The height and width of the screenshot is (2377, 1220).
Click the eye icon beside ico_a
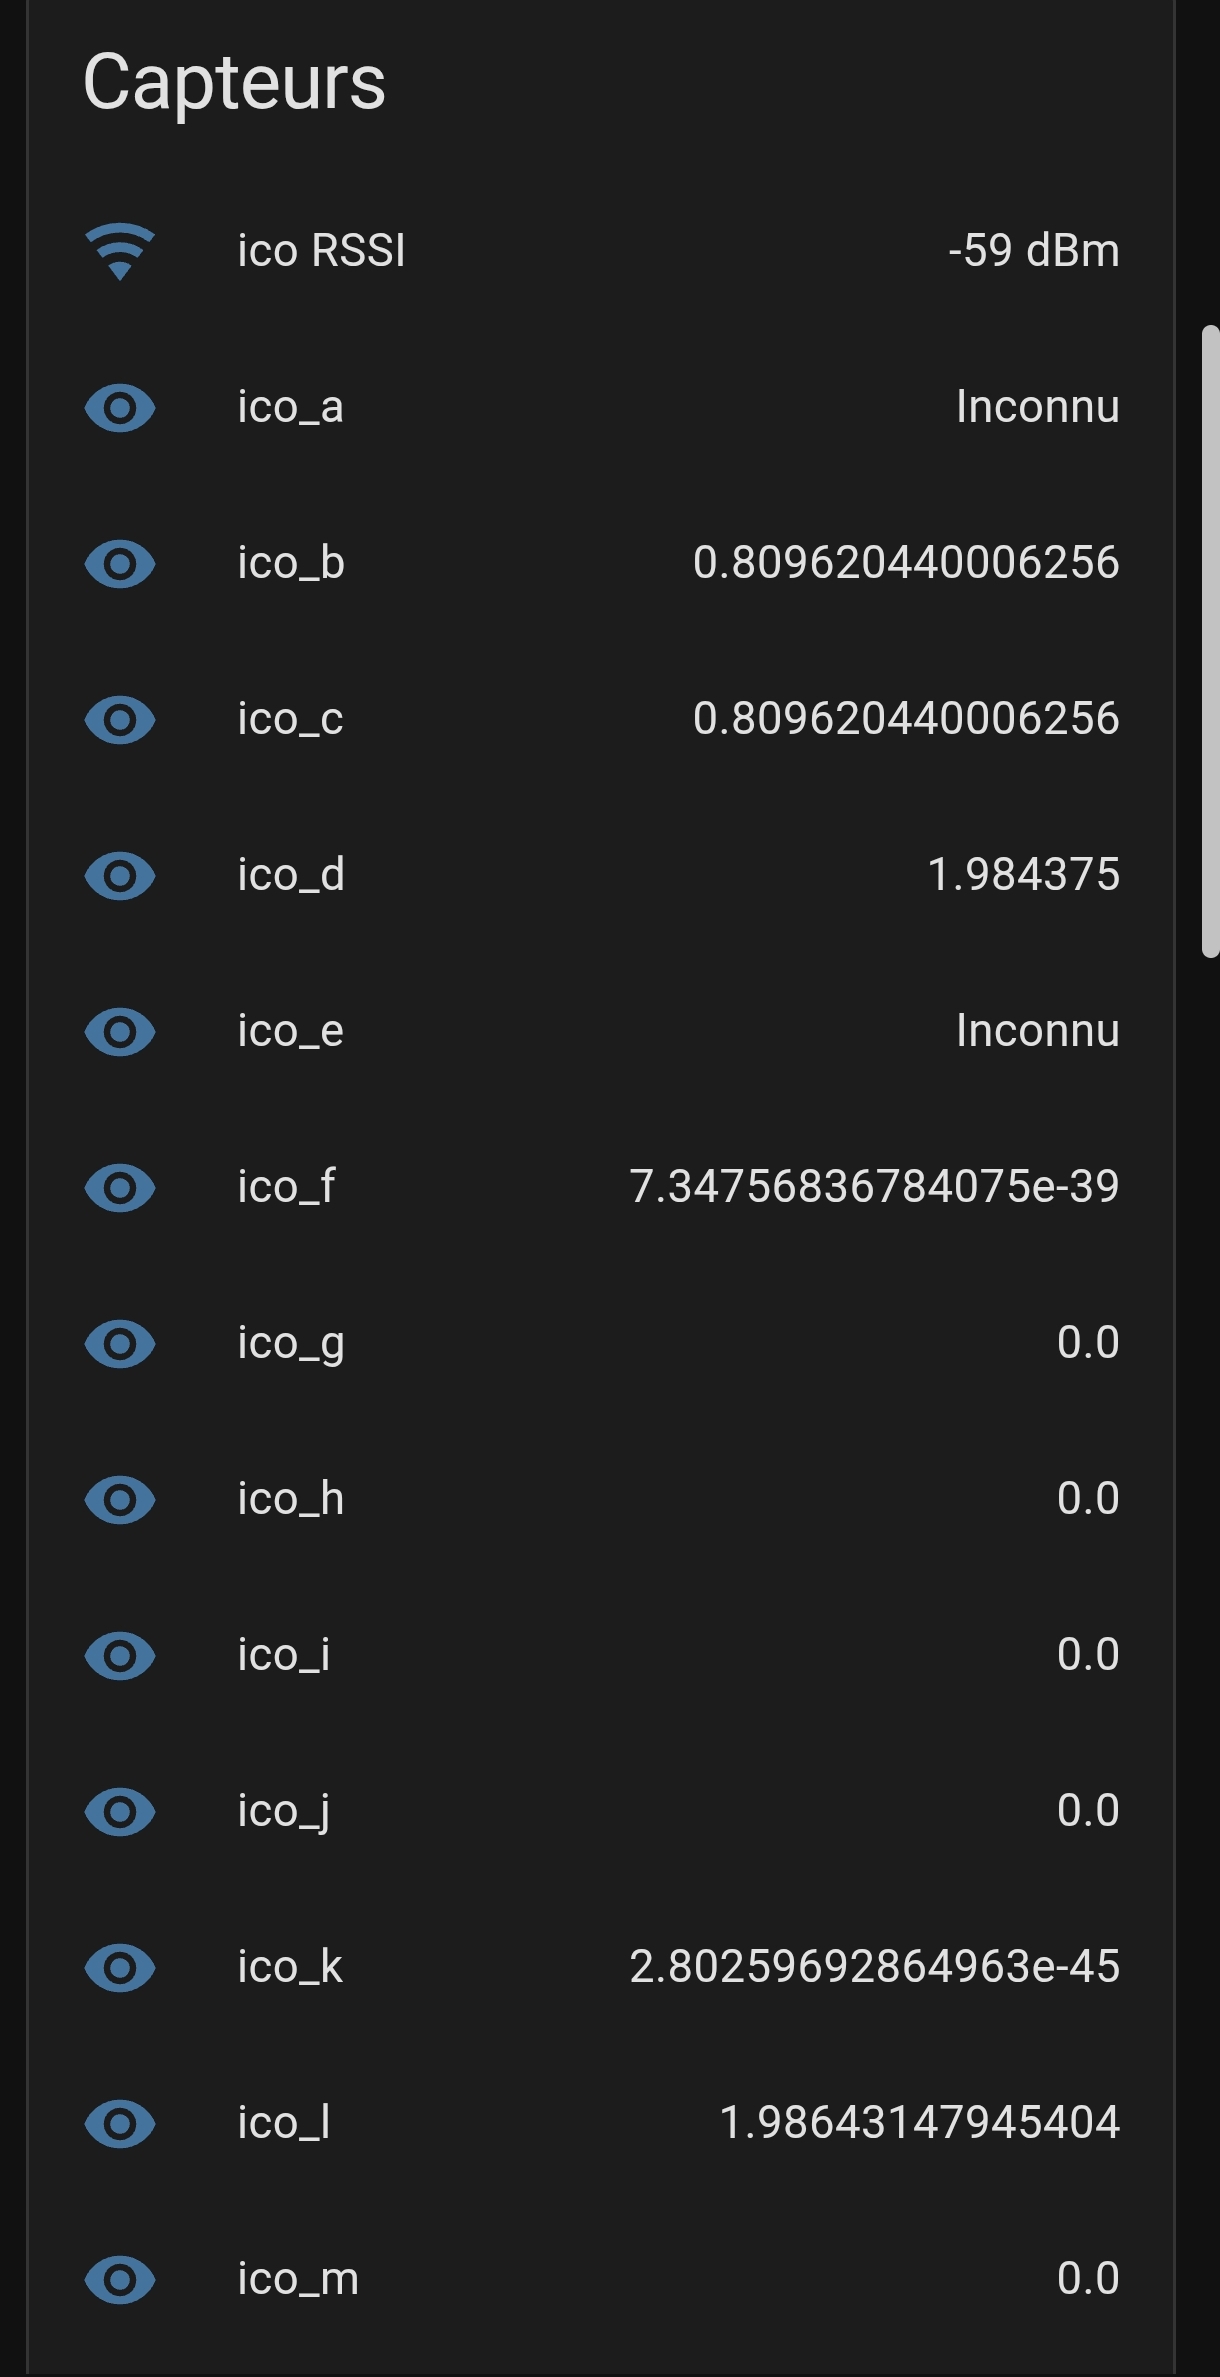pos(120,408)
